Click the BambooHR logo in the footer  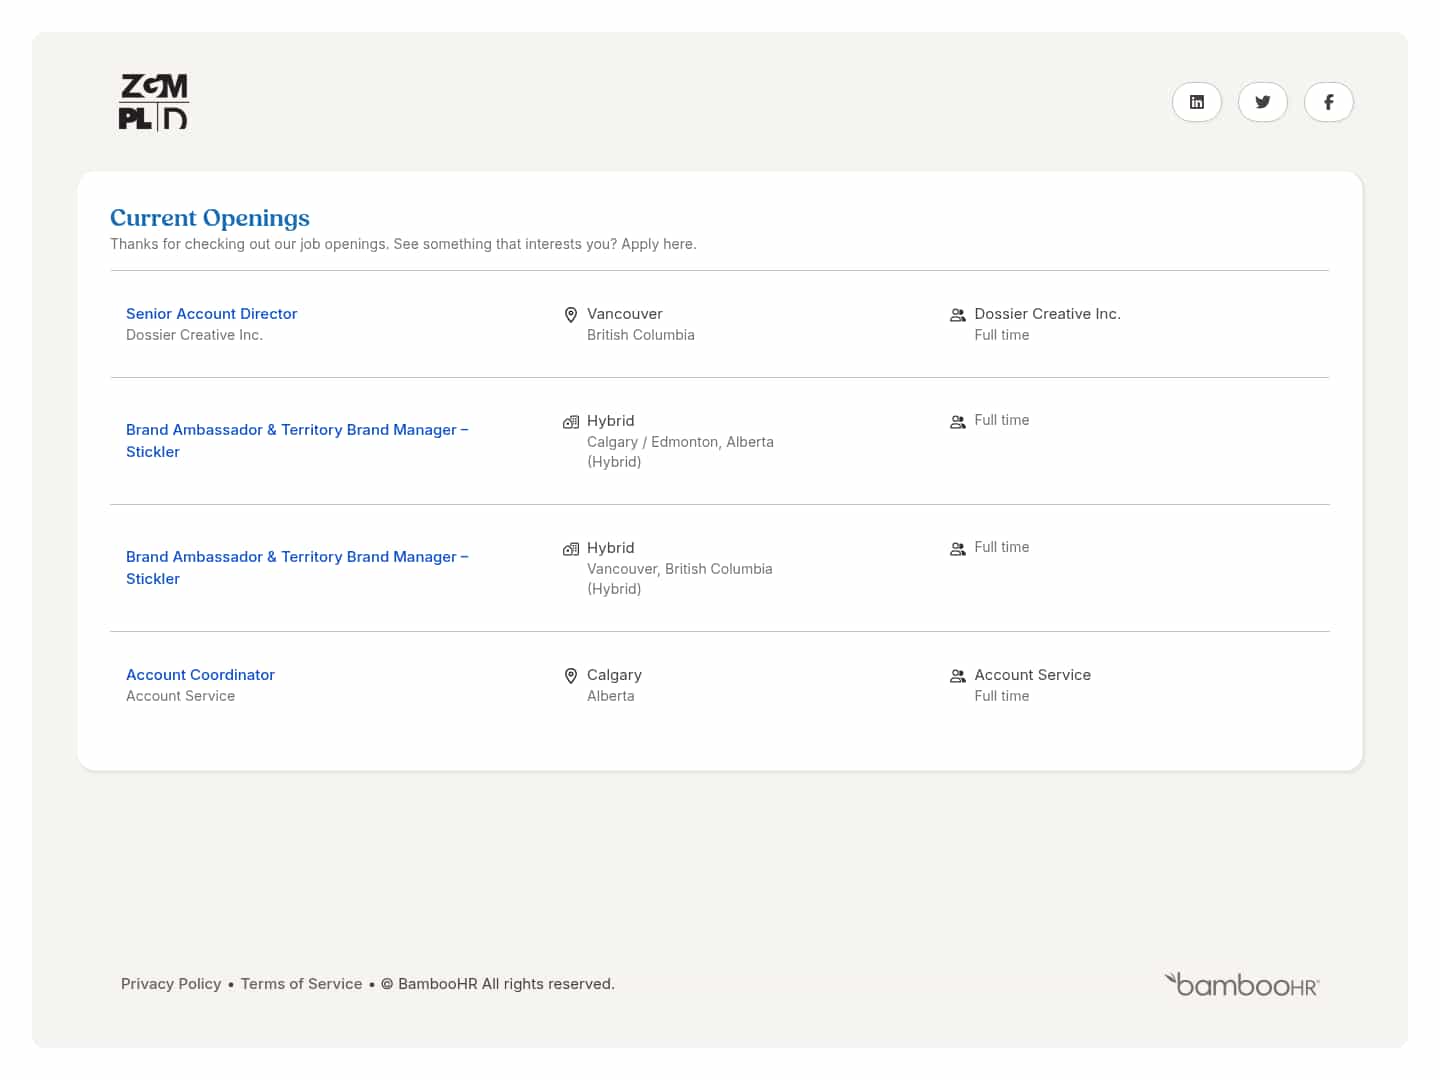(1241, 984)
